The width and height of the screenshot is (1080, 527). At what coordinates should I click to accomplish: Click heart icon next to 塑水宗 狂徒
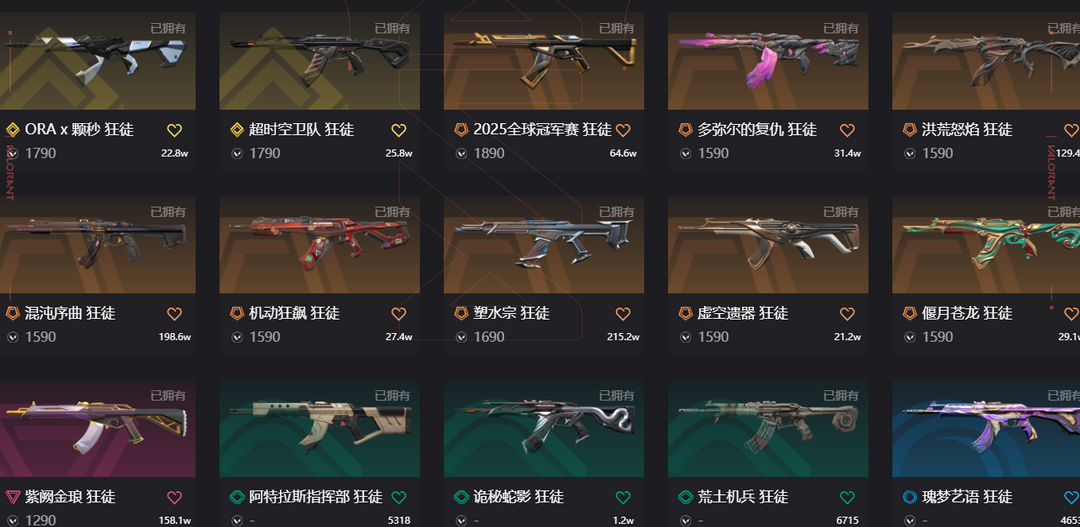[623, 314]
